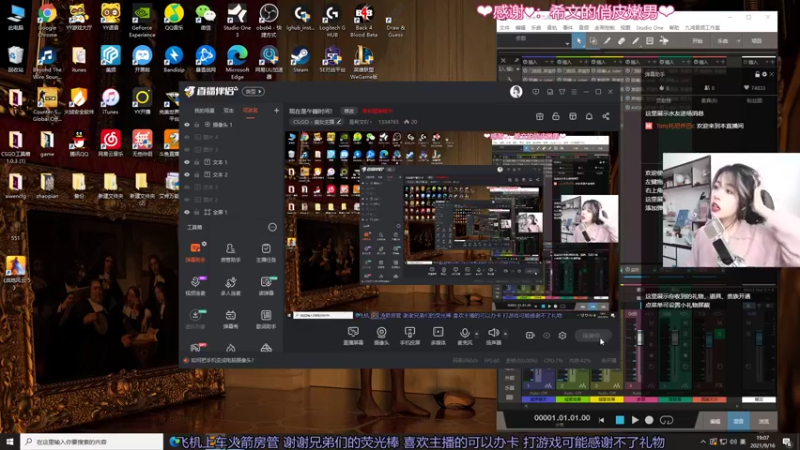Switch to the orange-underlined scene tab

(250, 111)
